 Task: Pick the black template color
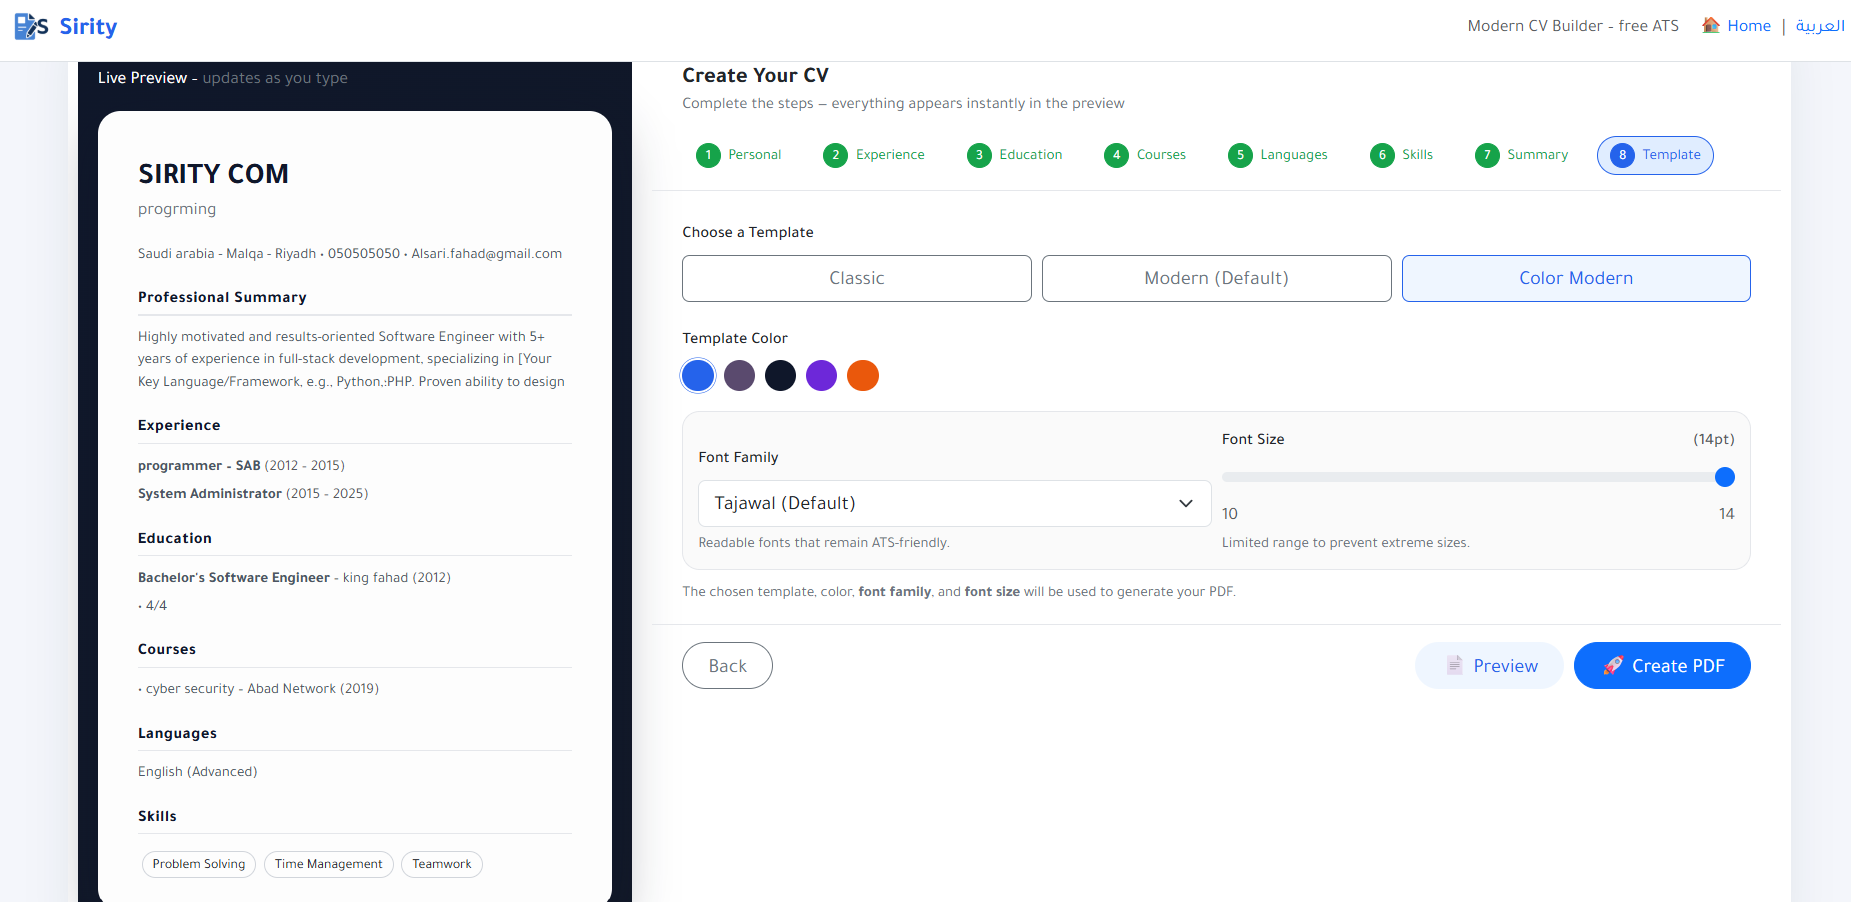tap(780, 375)
